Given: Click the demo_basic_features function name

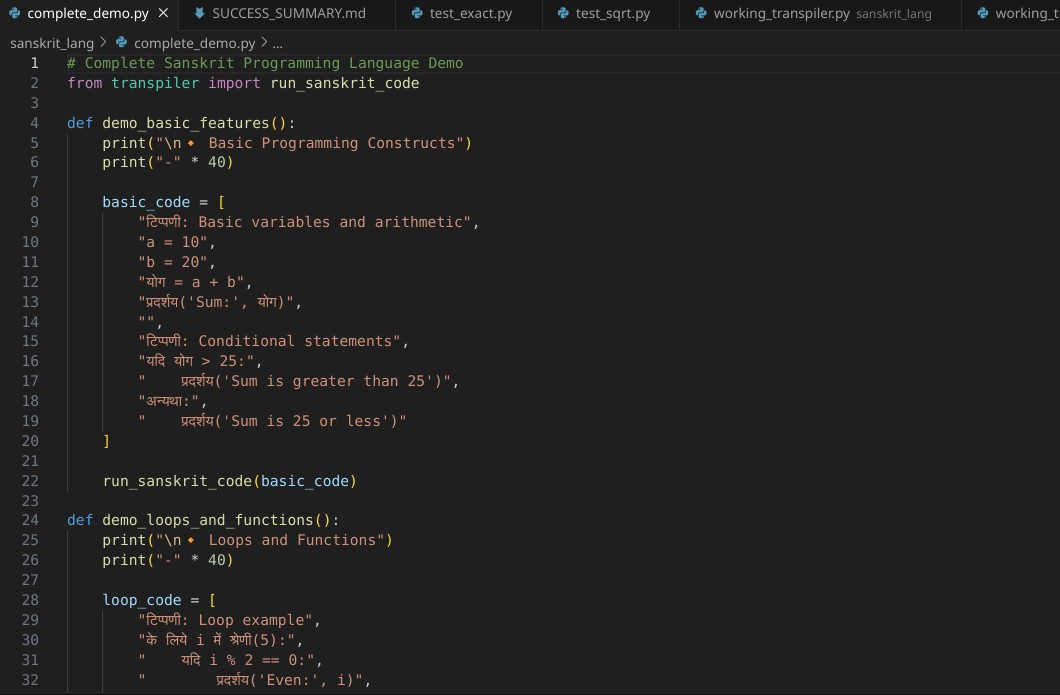Looking at the screenshot, I should (x=186, y=123).
